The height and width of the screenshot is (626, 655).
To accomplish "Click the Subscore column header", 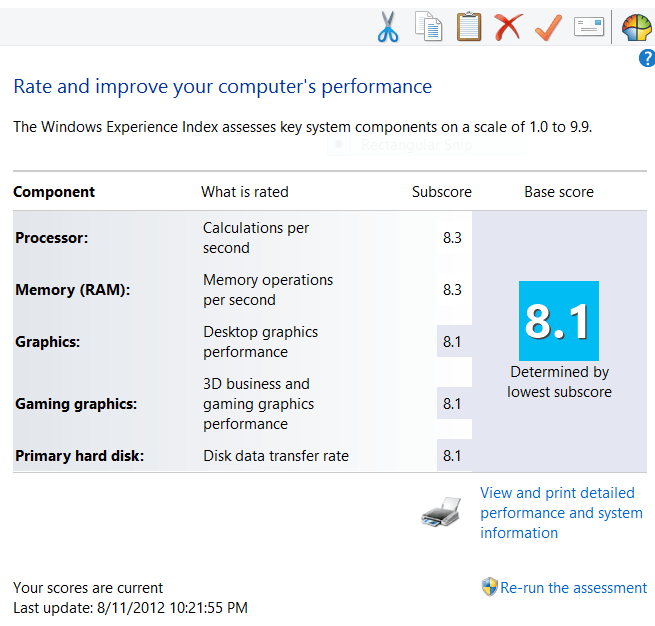I will click(442, 192).
